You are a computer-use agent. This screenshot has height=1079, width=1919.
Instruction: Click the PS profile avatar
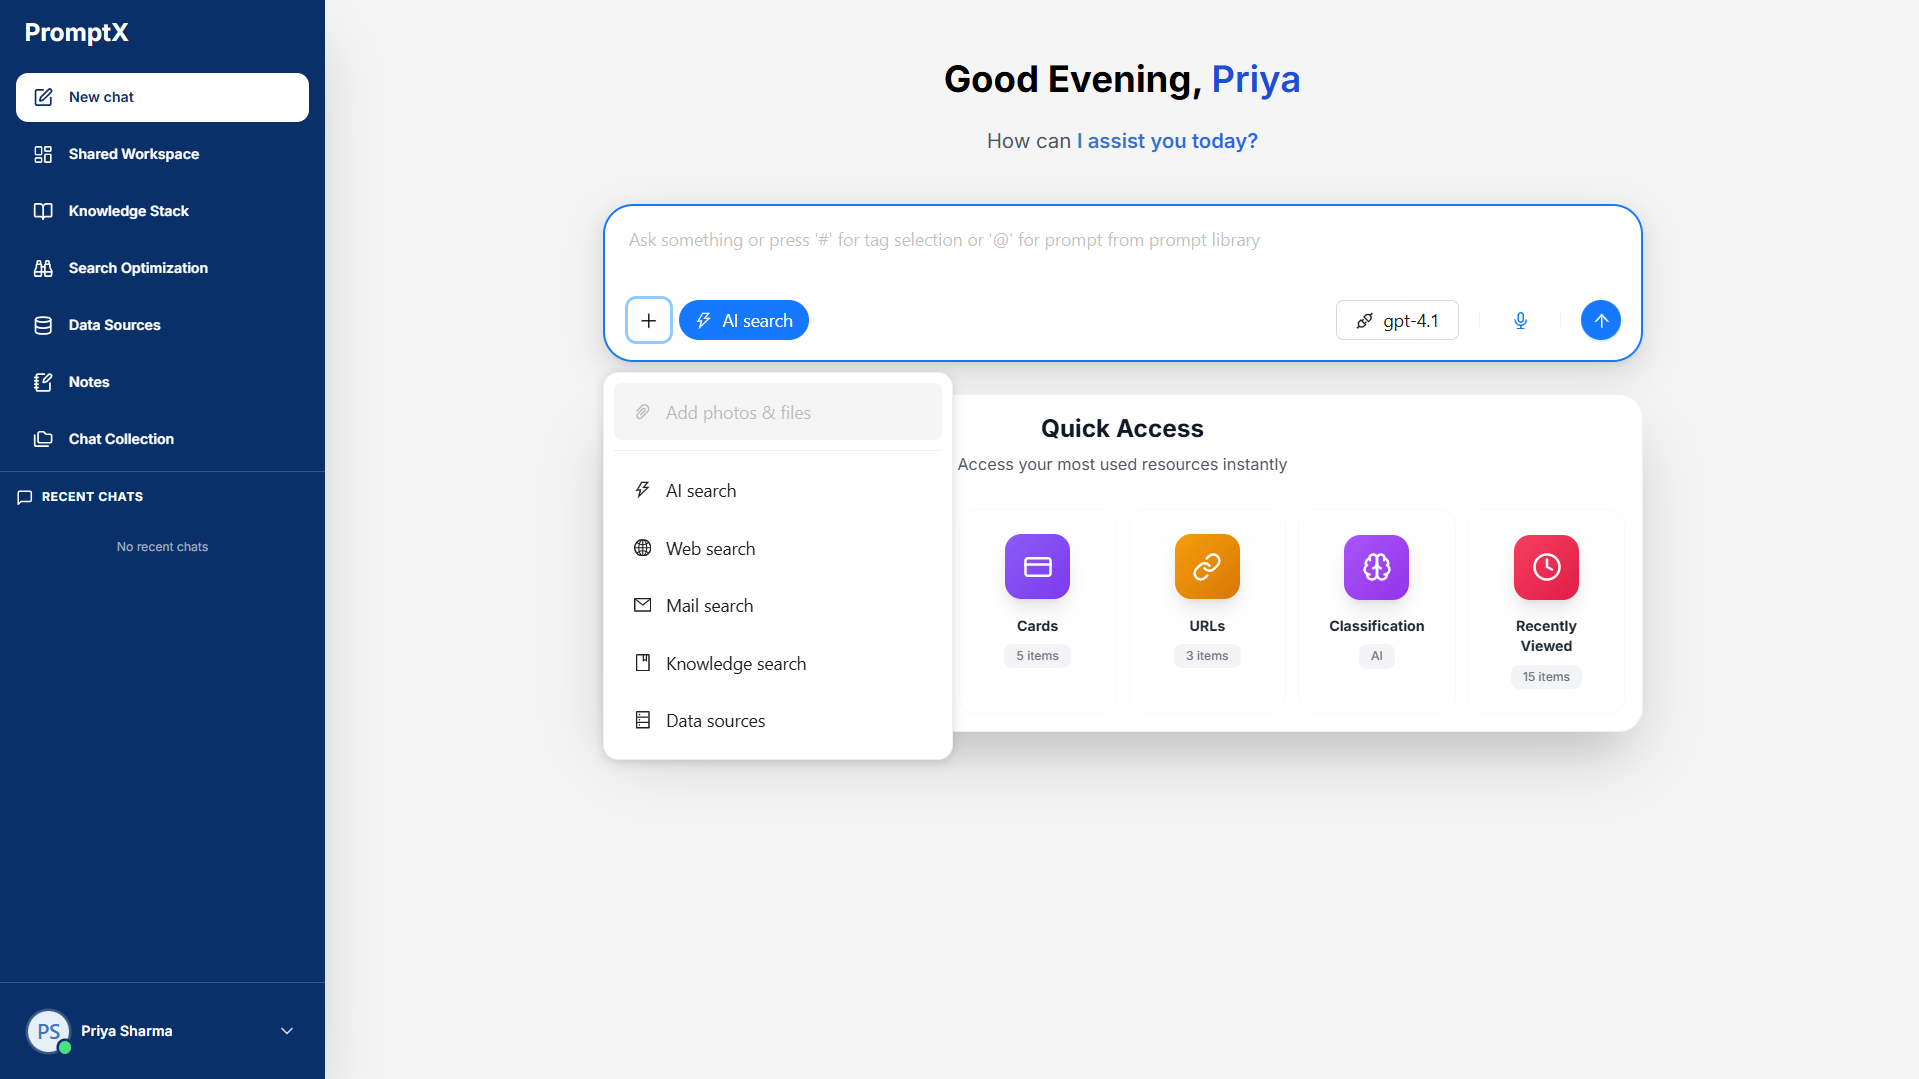(x=48, y=1031)
